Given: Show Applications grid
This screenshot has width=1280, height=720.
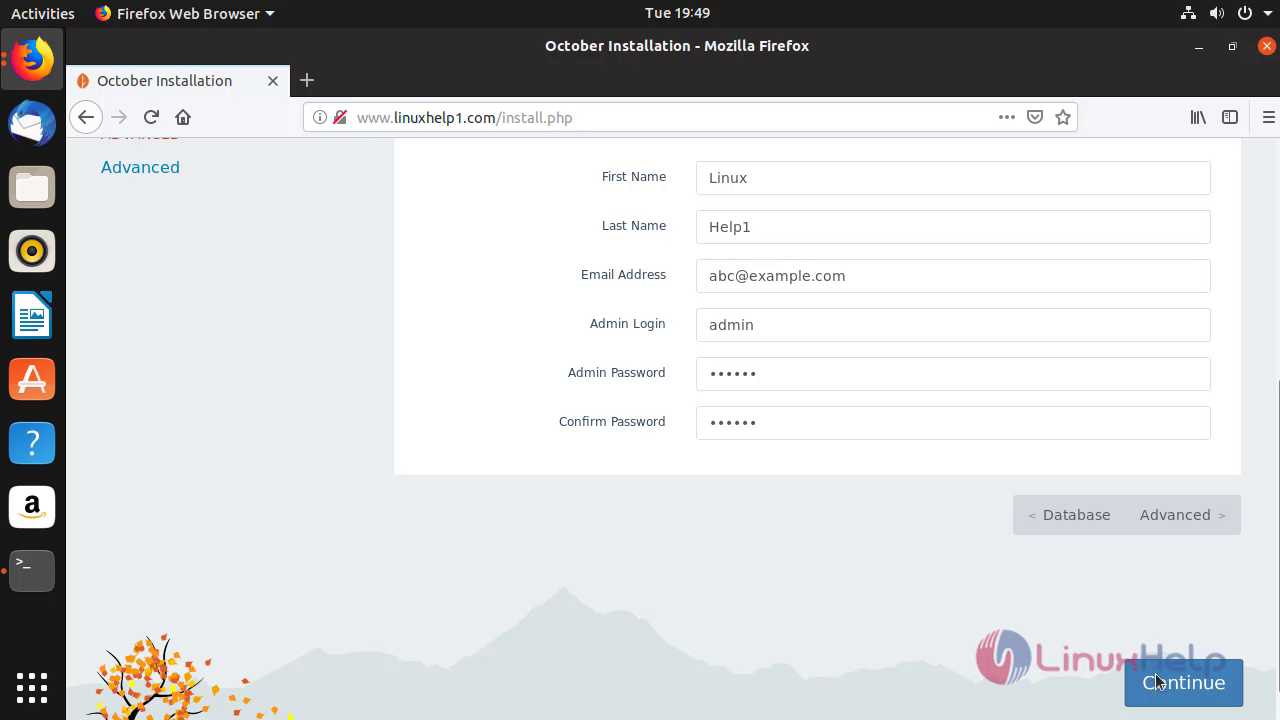Looking at the screenshot, I should click(x=32, y=687).
